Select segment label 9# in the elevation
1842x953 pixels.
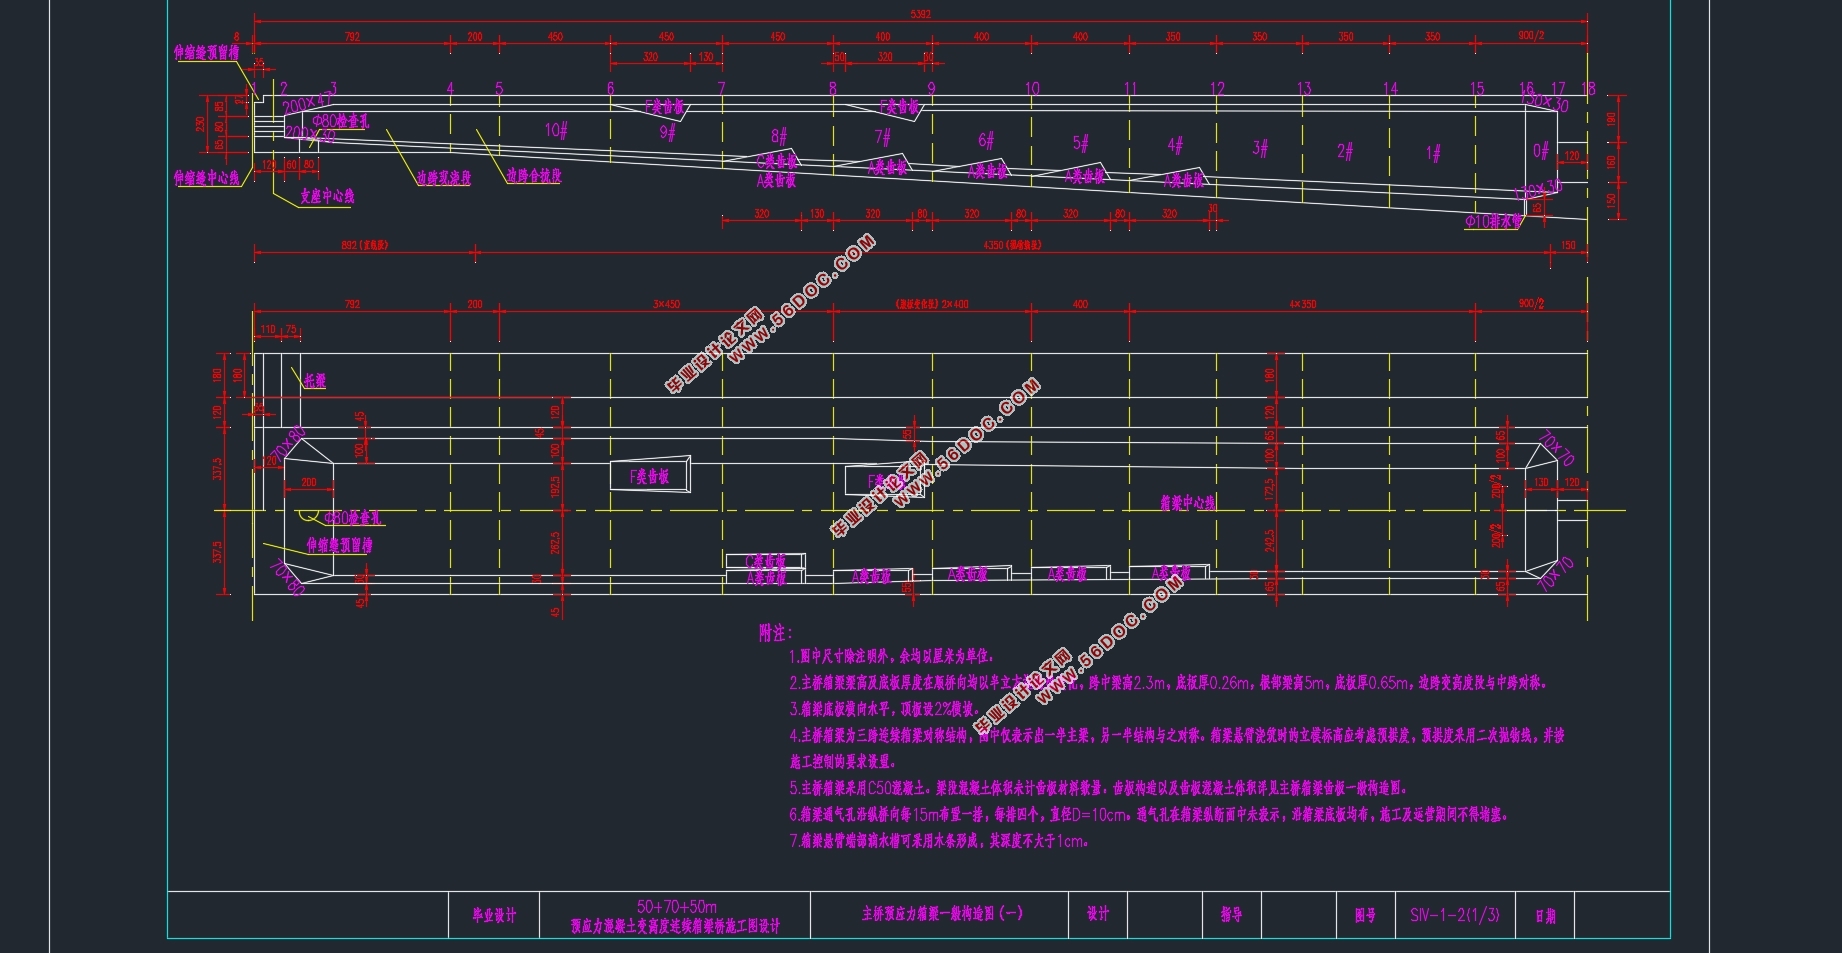pyautogui.click(x=667, y=132)
